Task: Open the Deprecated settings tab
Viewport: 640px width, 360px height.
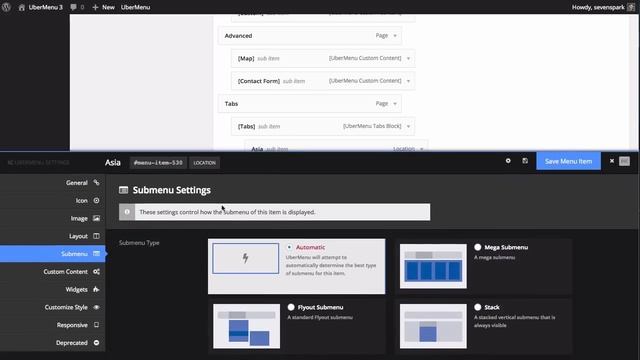Action: click(53, 342)
